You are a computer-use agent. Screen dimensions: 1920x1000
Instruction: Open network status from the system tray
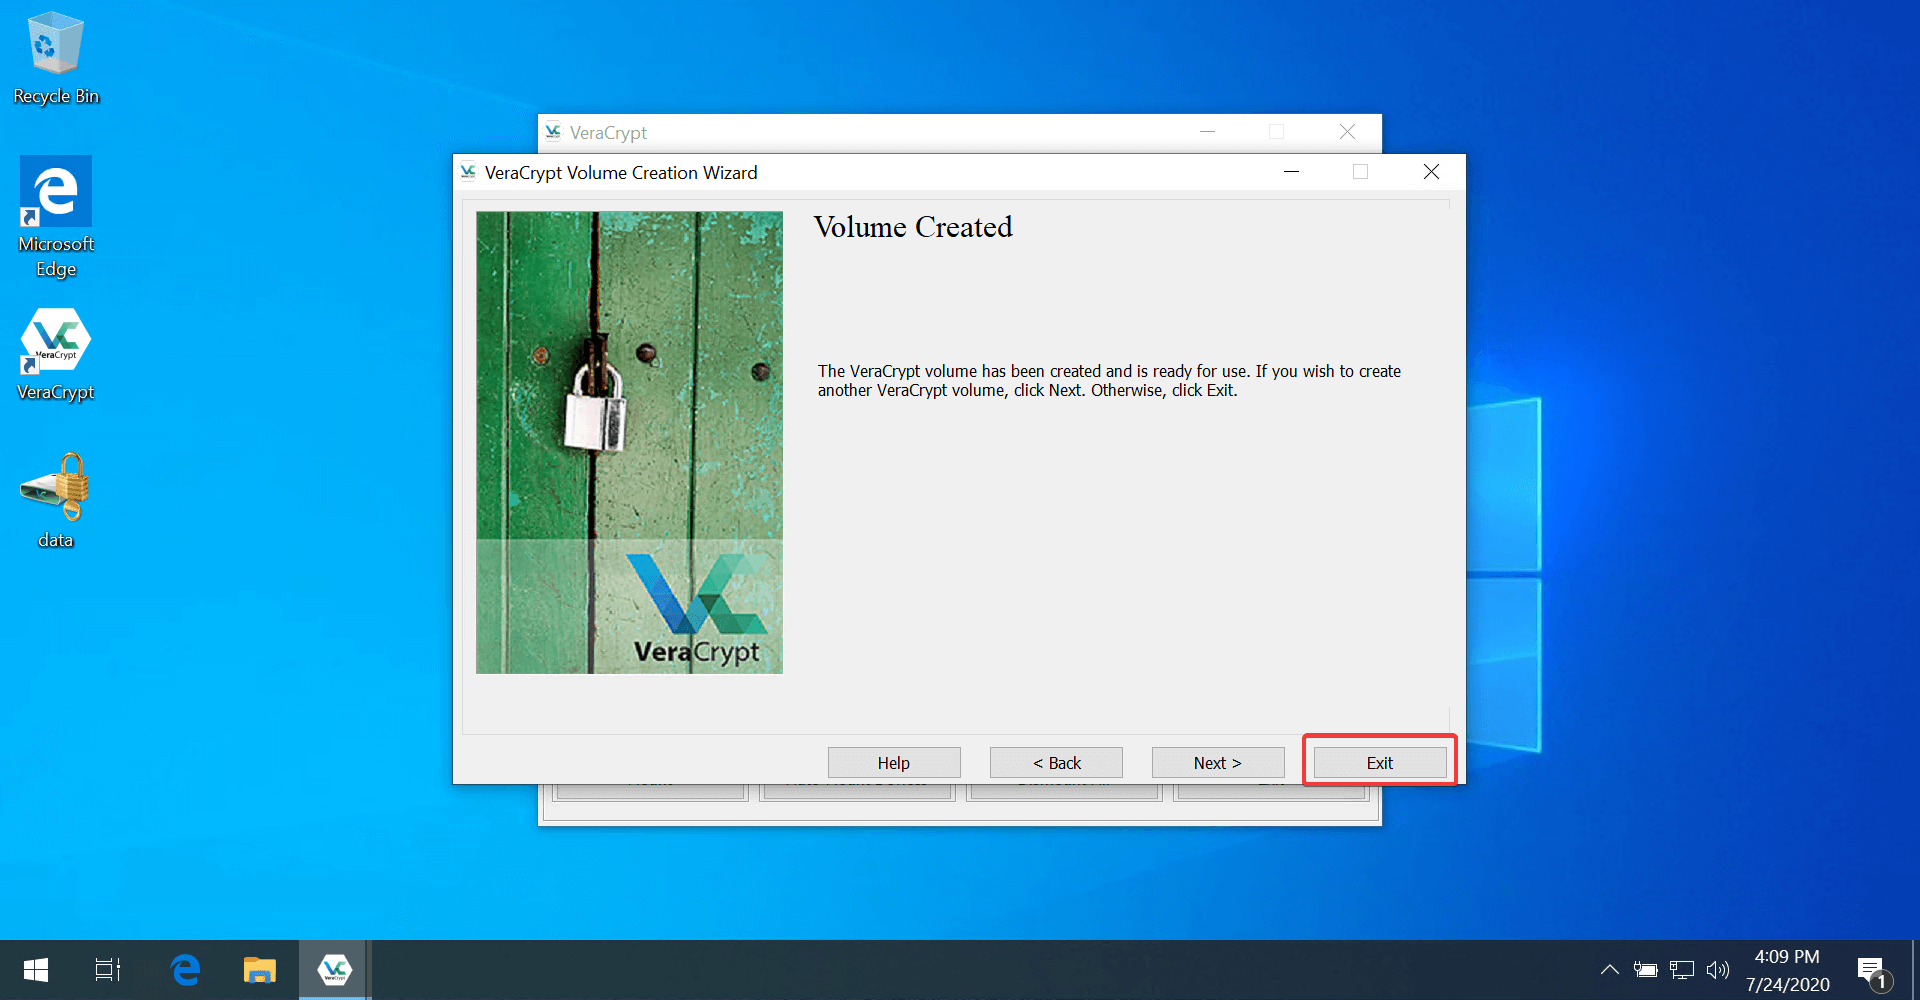1681,969
